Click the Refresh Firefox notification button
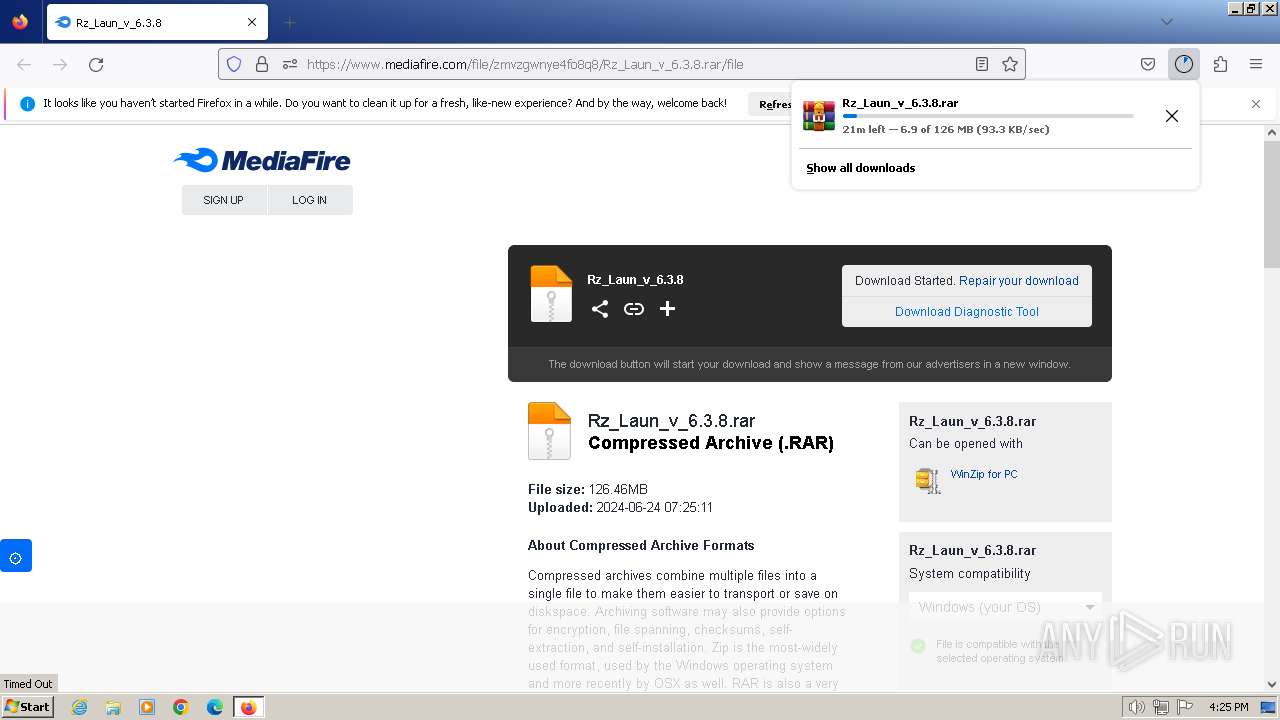Image resolution: width=1280 pixels, height=720 pixels. pyautogui.click(x=771, y=104)
